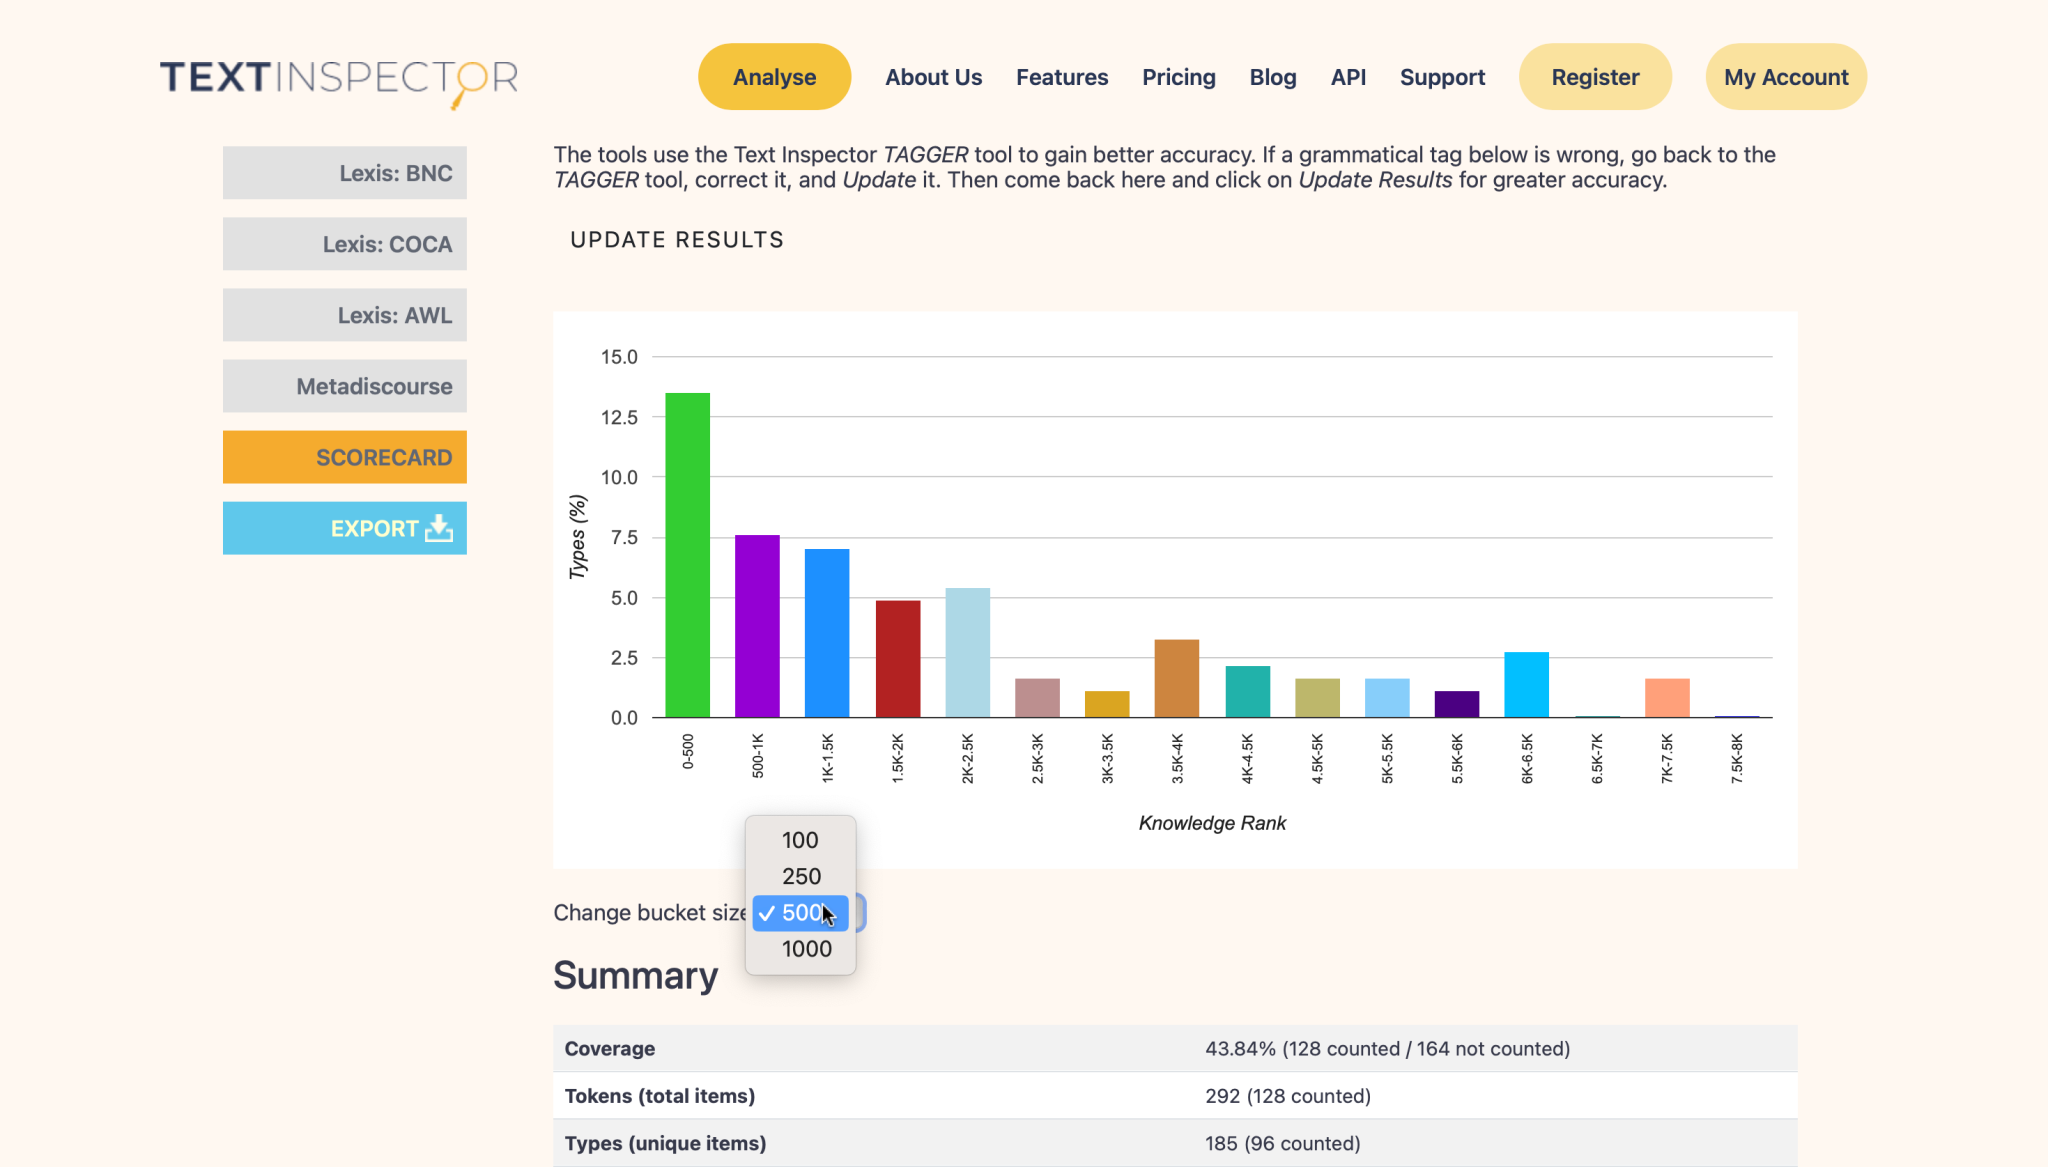Open the Blog link
2048x1167 pixels.
click(x=1272, y=77)
